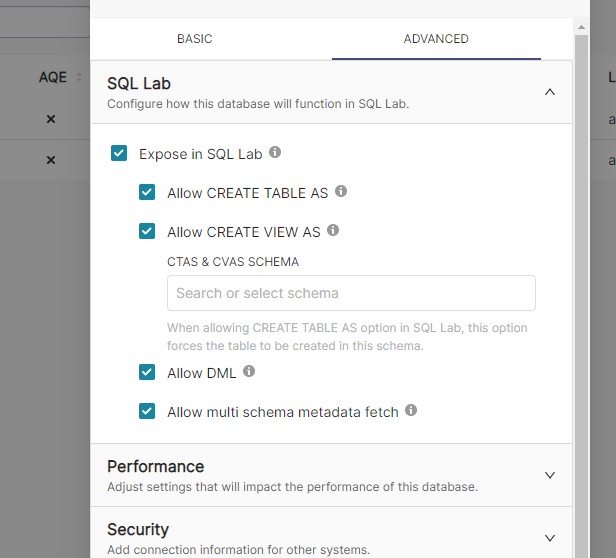Screen dimensions: 616x558
Task: Sort by the AQE column header icon
Action: point(79,77)
